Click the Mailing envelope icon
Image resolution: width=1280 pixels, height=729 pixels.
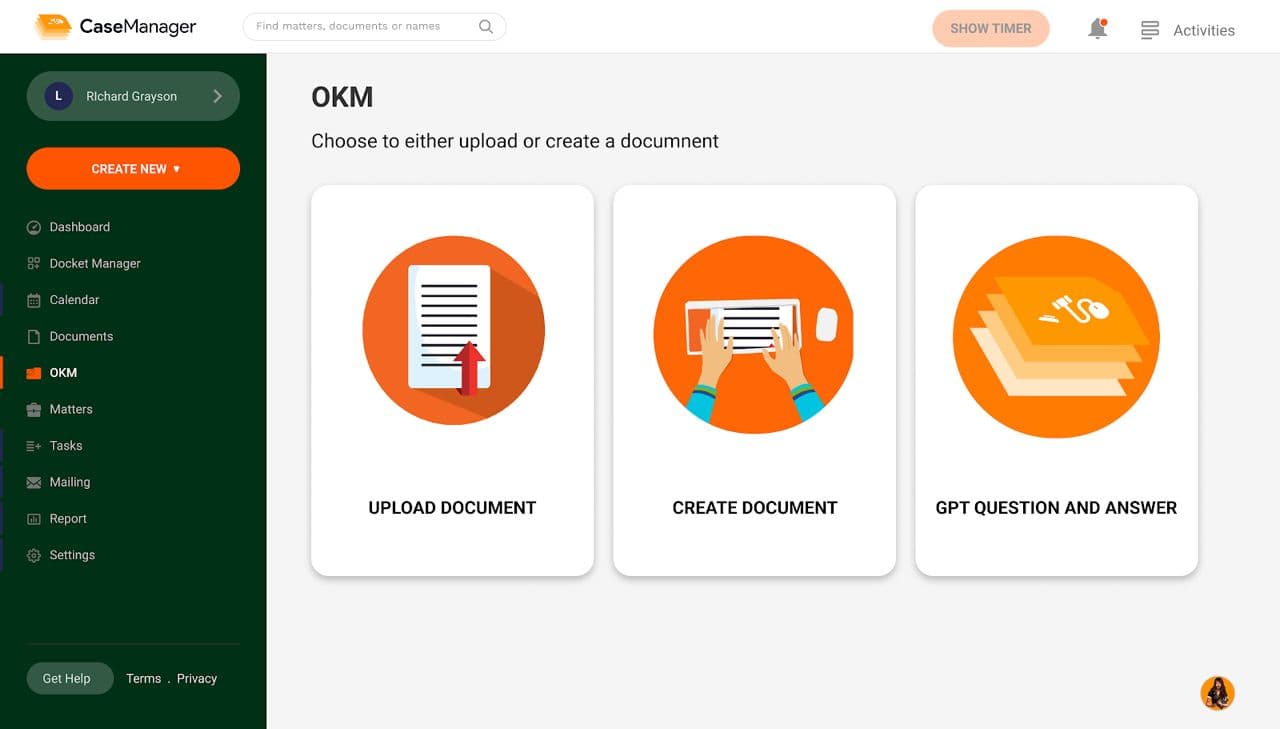point(34,483)
